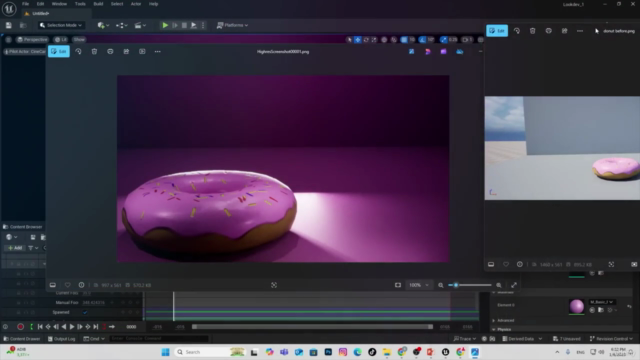Viewport: 640px width, 360px height.
Task: Delete the donut before.png image
Action: 533,31
